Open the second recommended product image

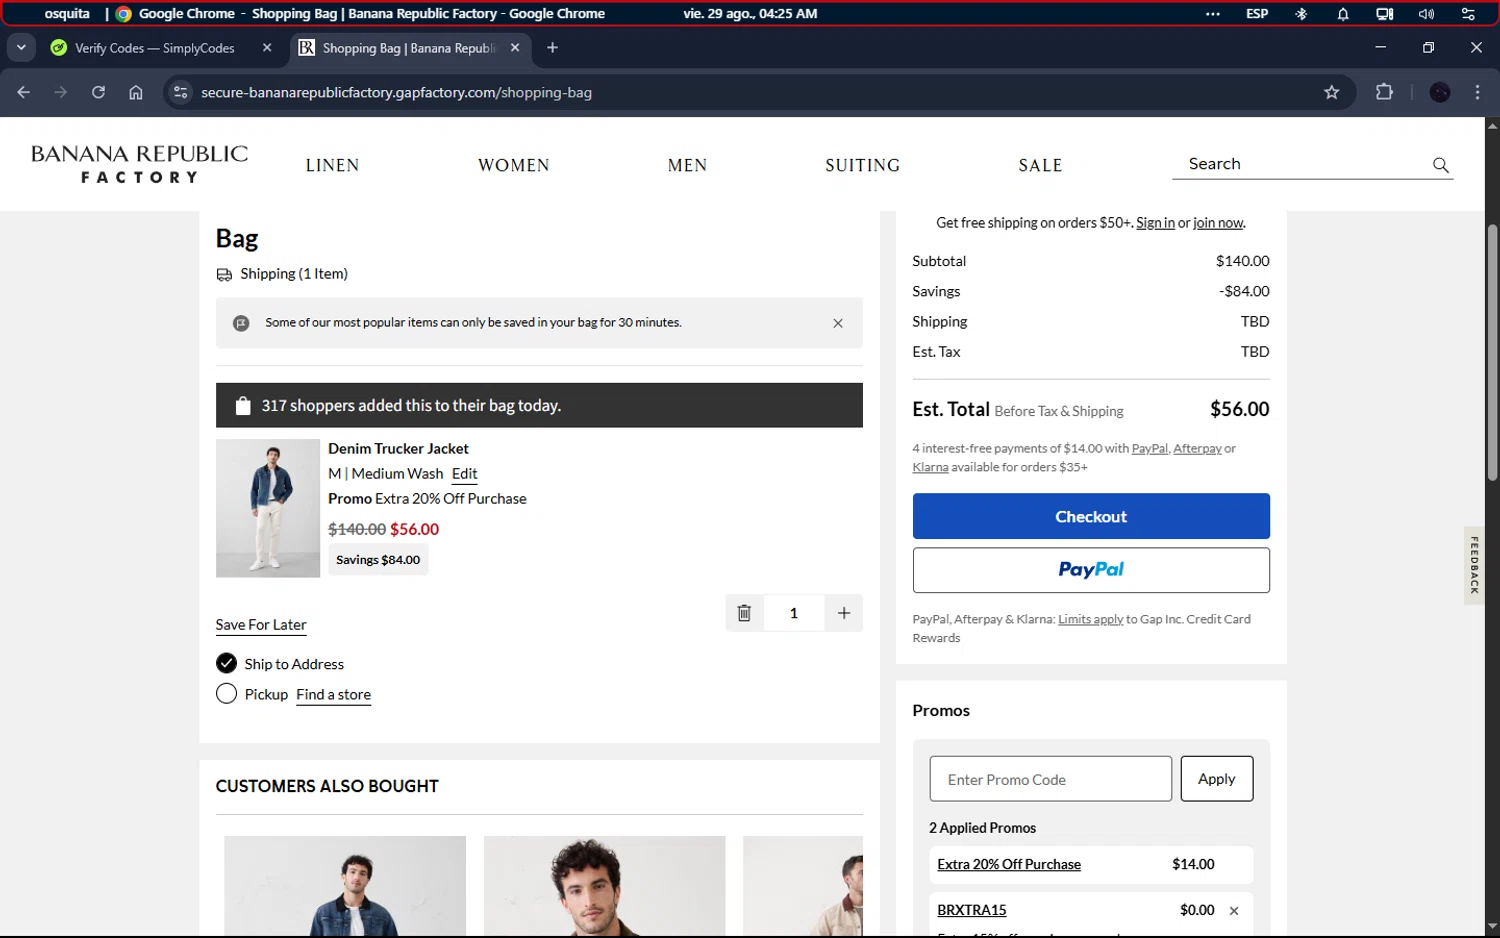(x=604, y=886)
